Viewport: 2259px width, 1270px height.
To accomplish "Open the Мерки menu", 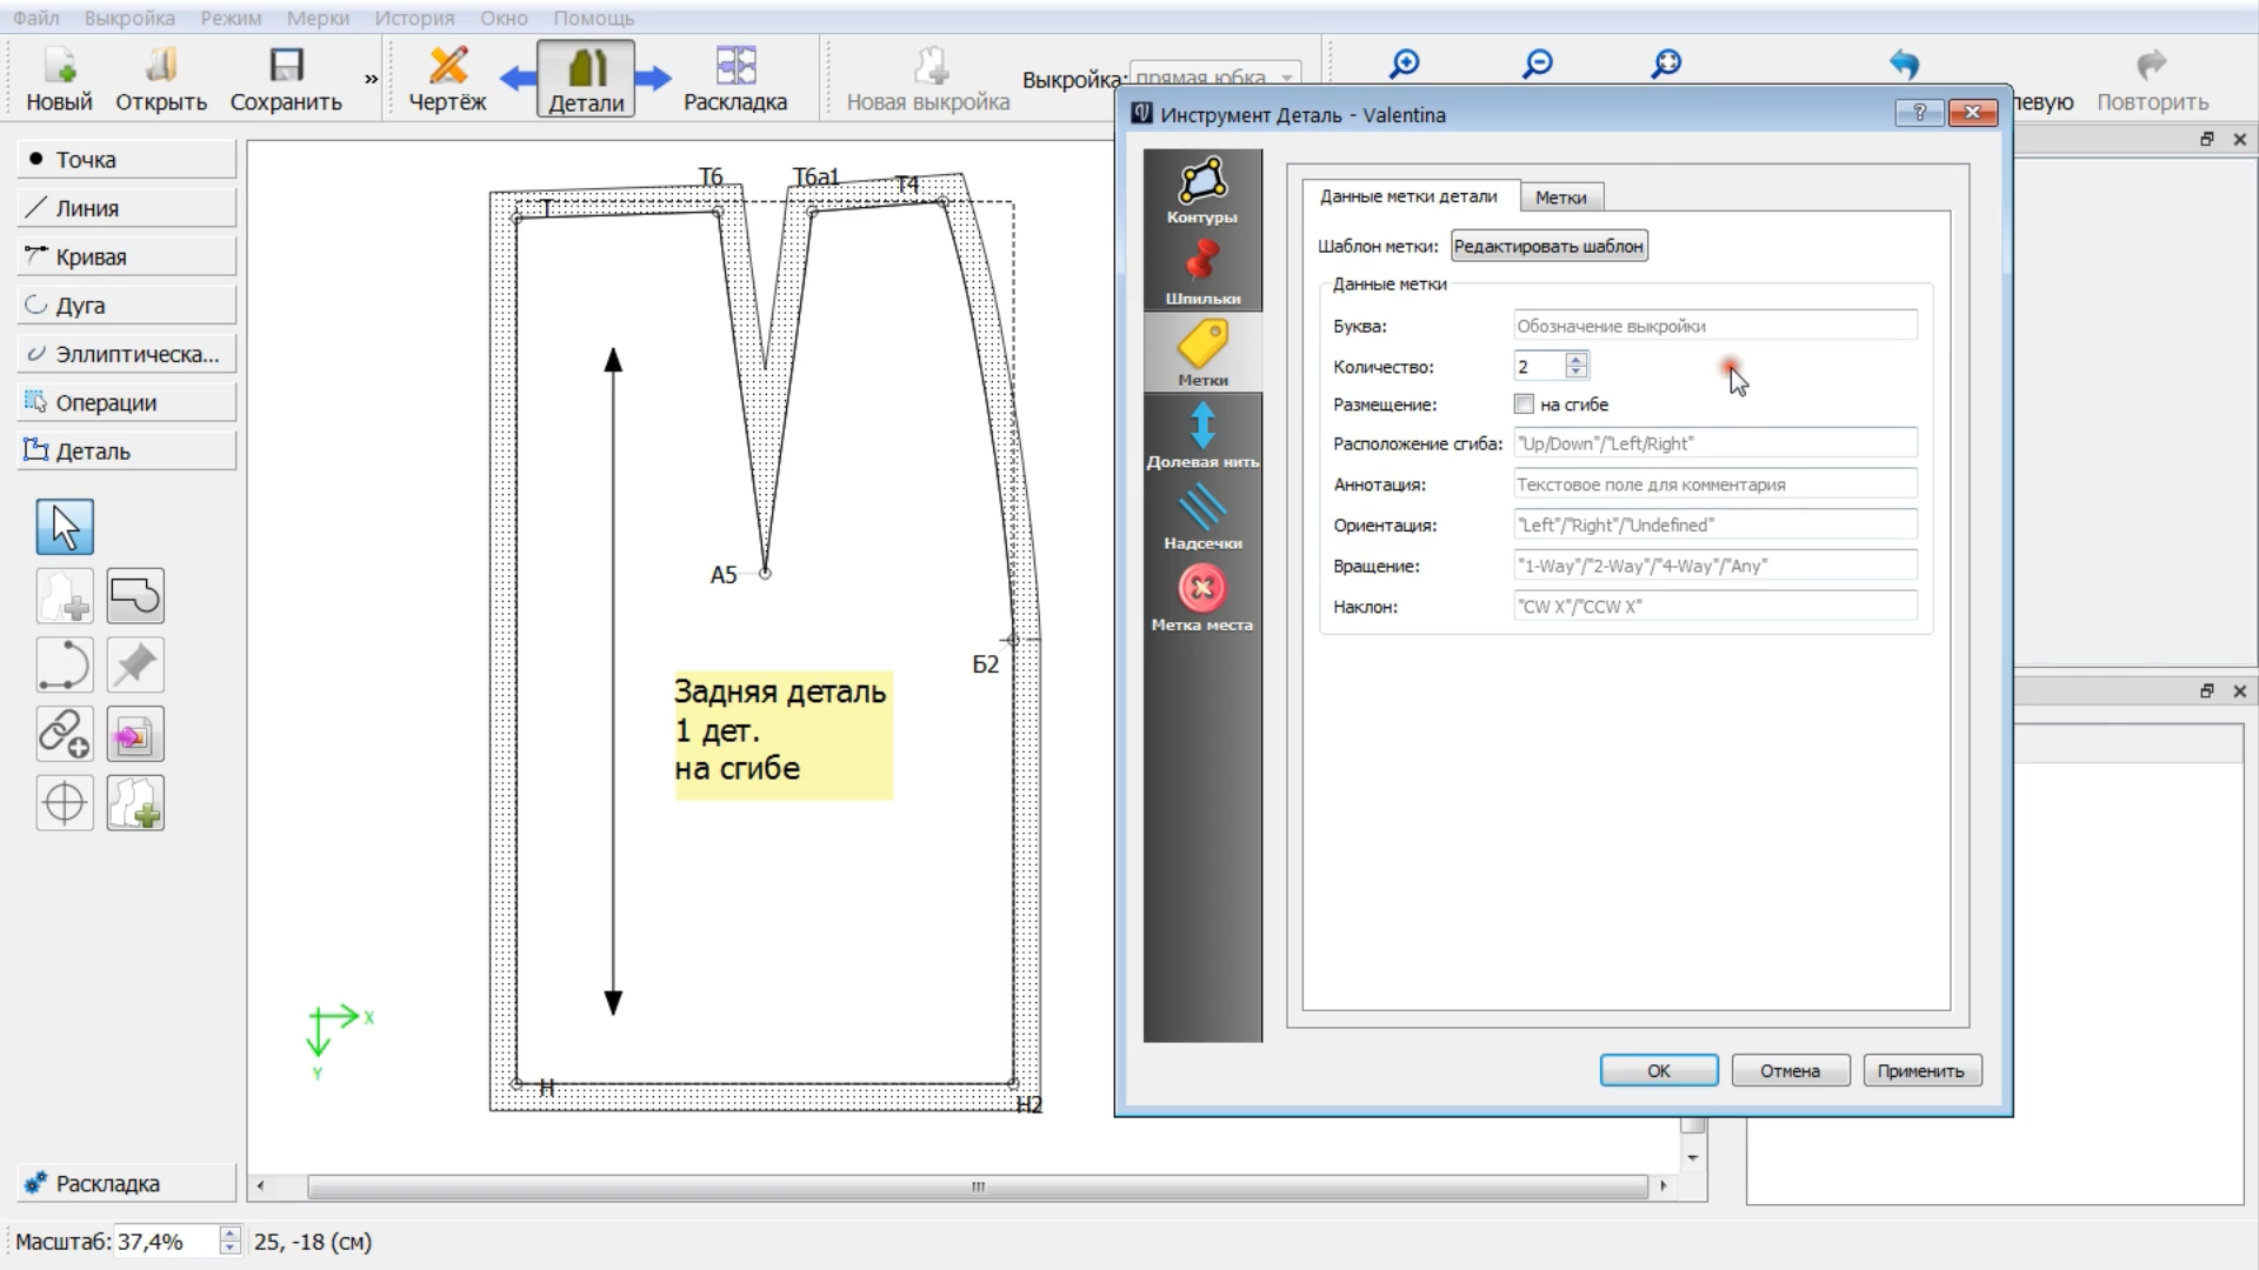I will 318,18.
